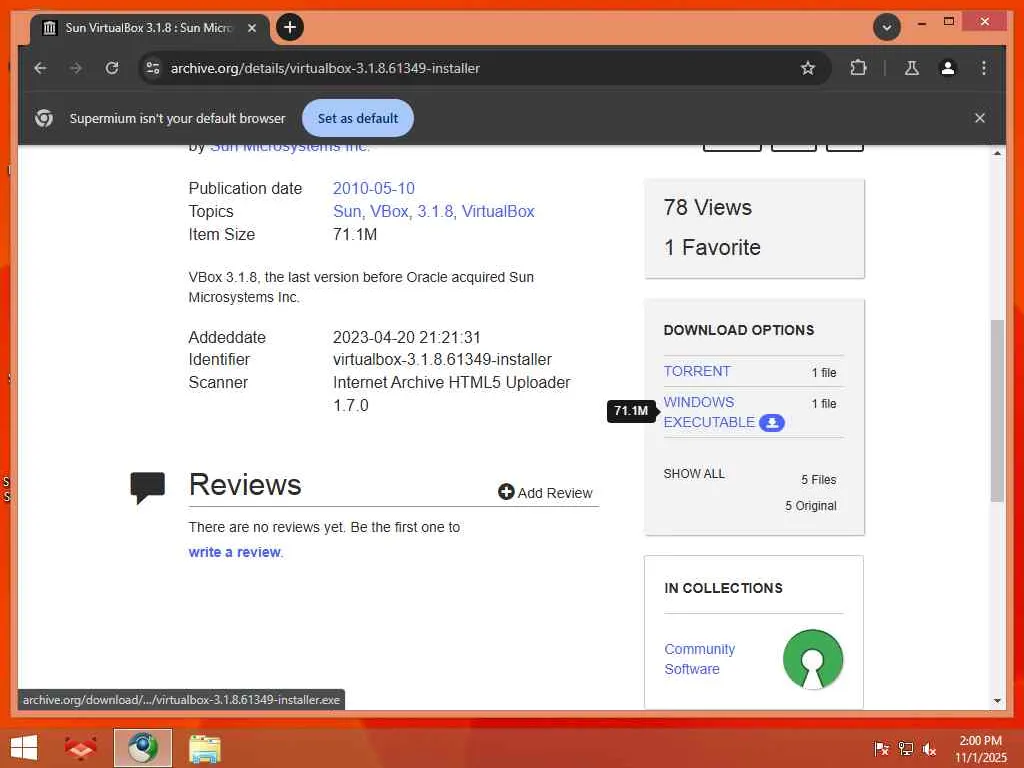Image resolution: width=1024 pixels, height=768 pixels.
Task: Click the blue download icon beside EXECUTABLE
Action: [772, 423]
